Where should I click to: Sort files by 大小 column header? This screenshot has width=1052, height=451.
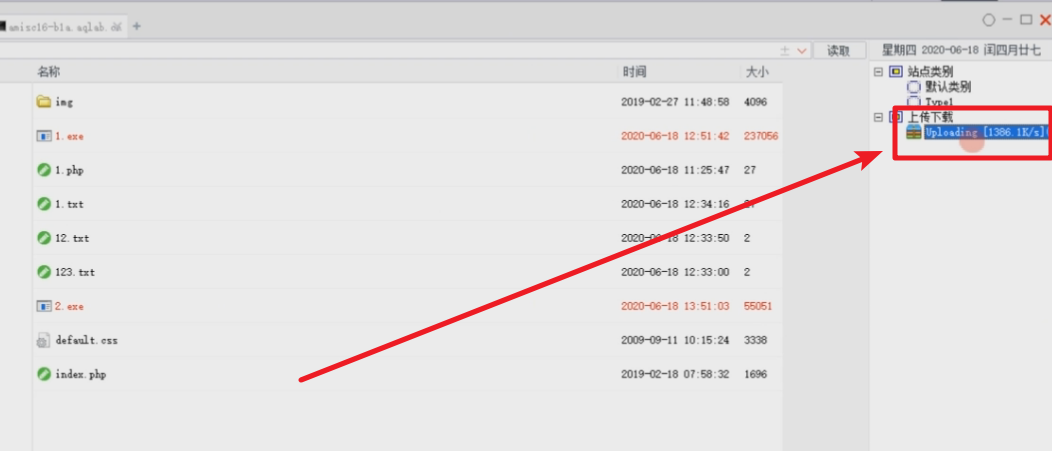[757, 72]
